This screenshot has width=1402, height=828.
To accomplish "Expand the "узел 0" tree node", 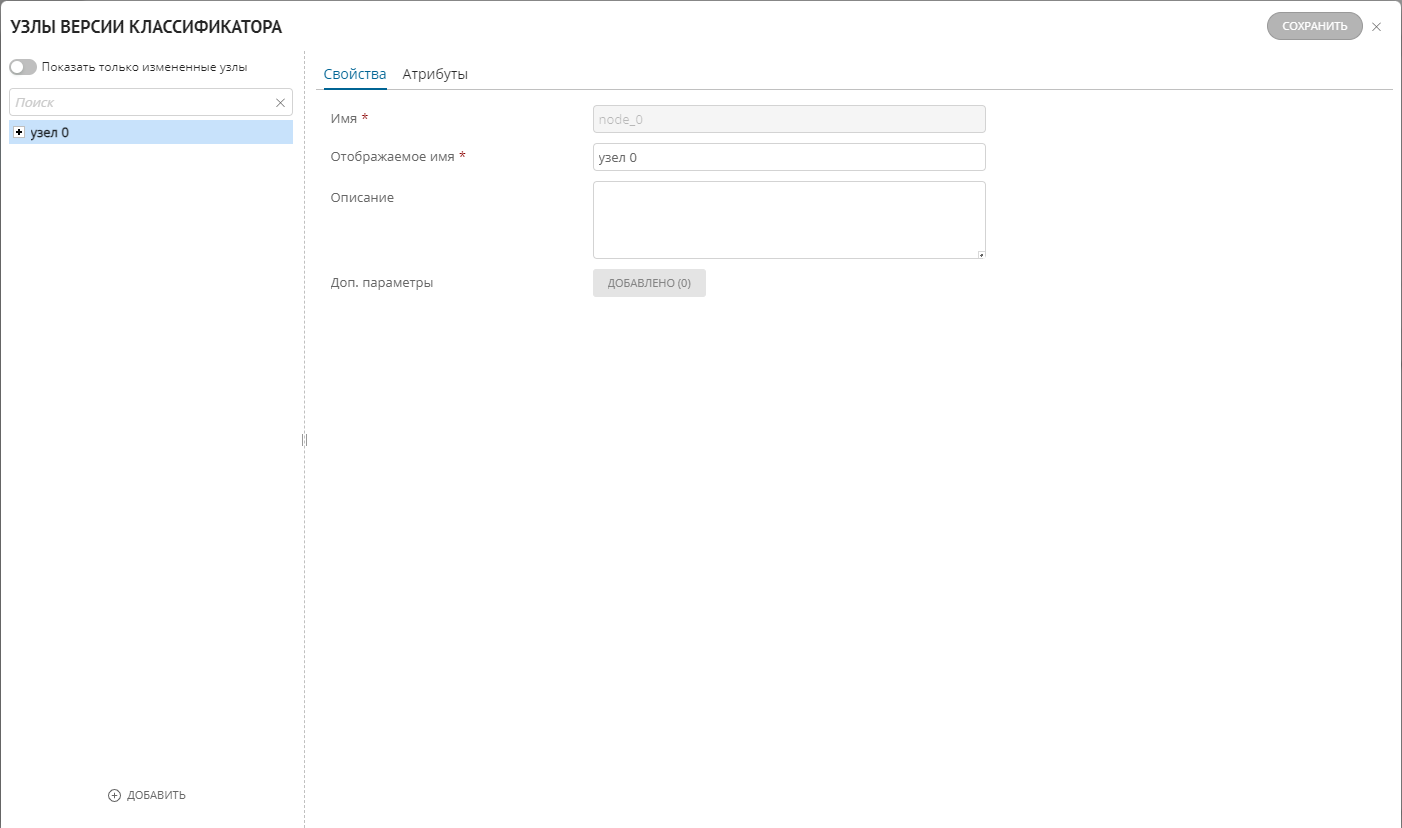I will tap(19, 132).
